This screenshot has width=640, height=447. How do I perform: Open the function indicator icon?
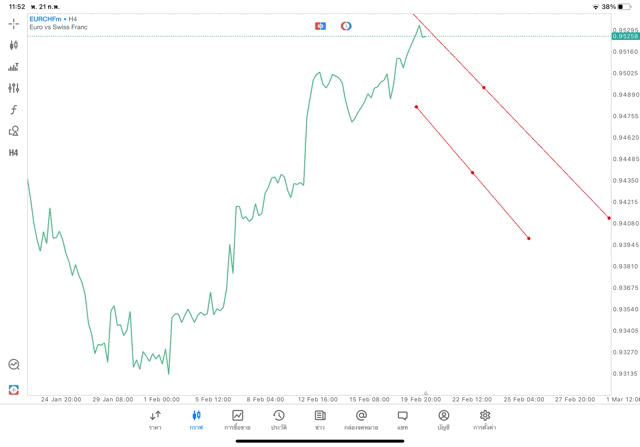pyautogui.click(x=14, y=110)
